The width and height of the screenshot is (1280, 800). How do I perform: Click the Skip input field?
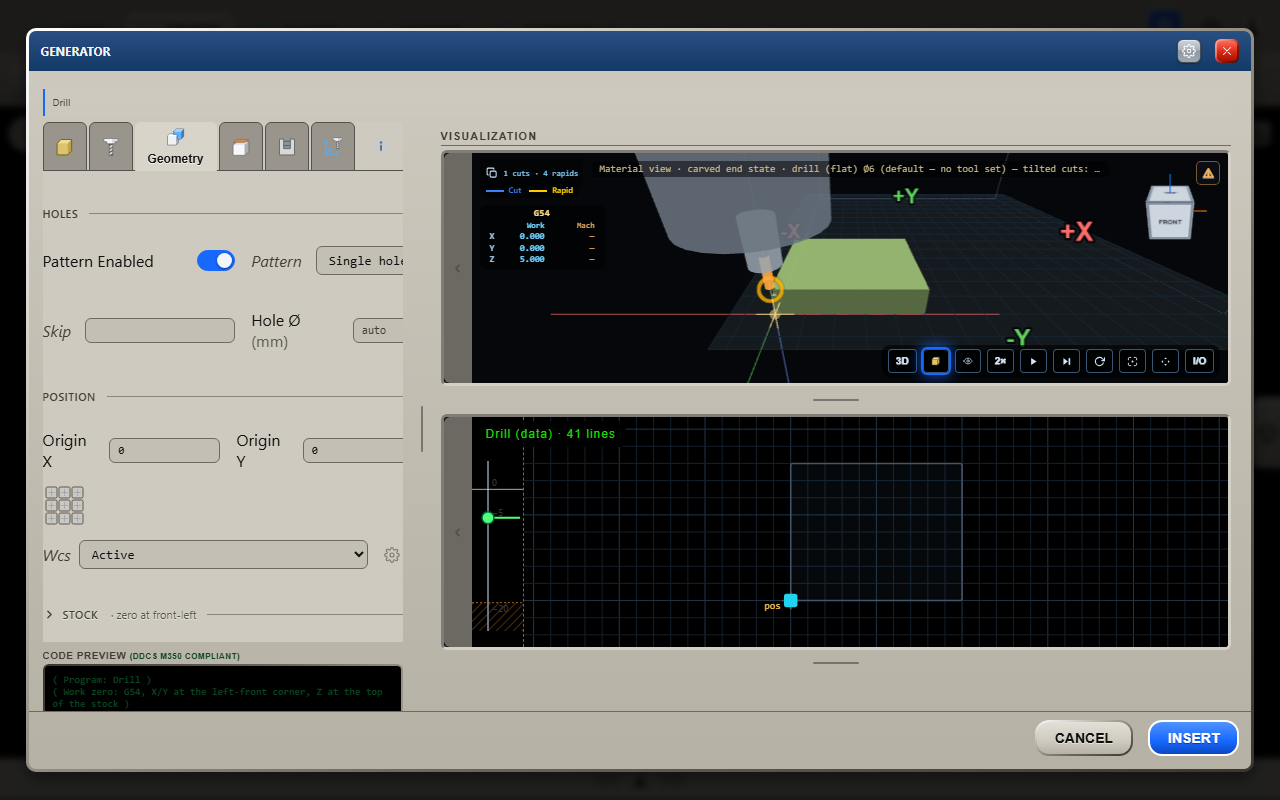[160, 330]
